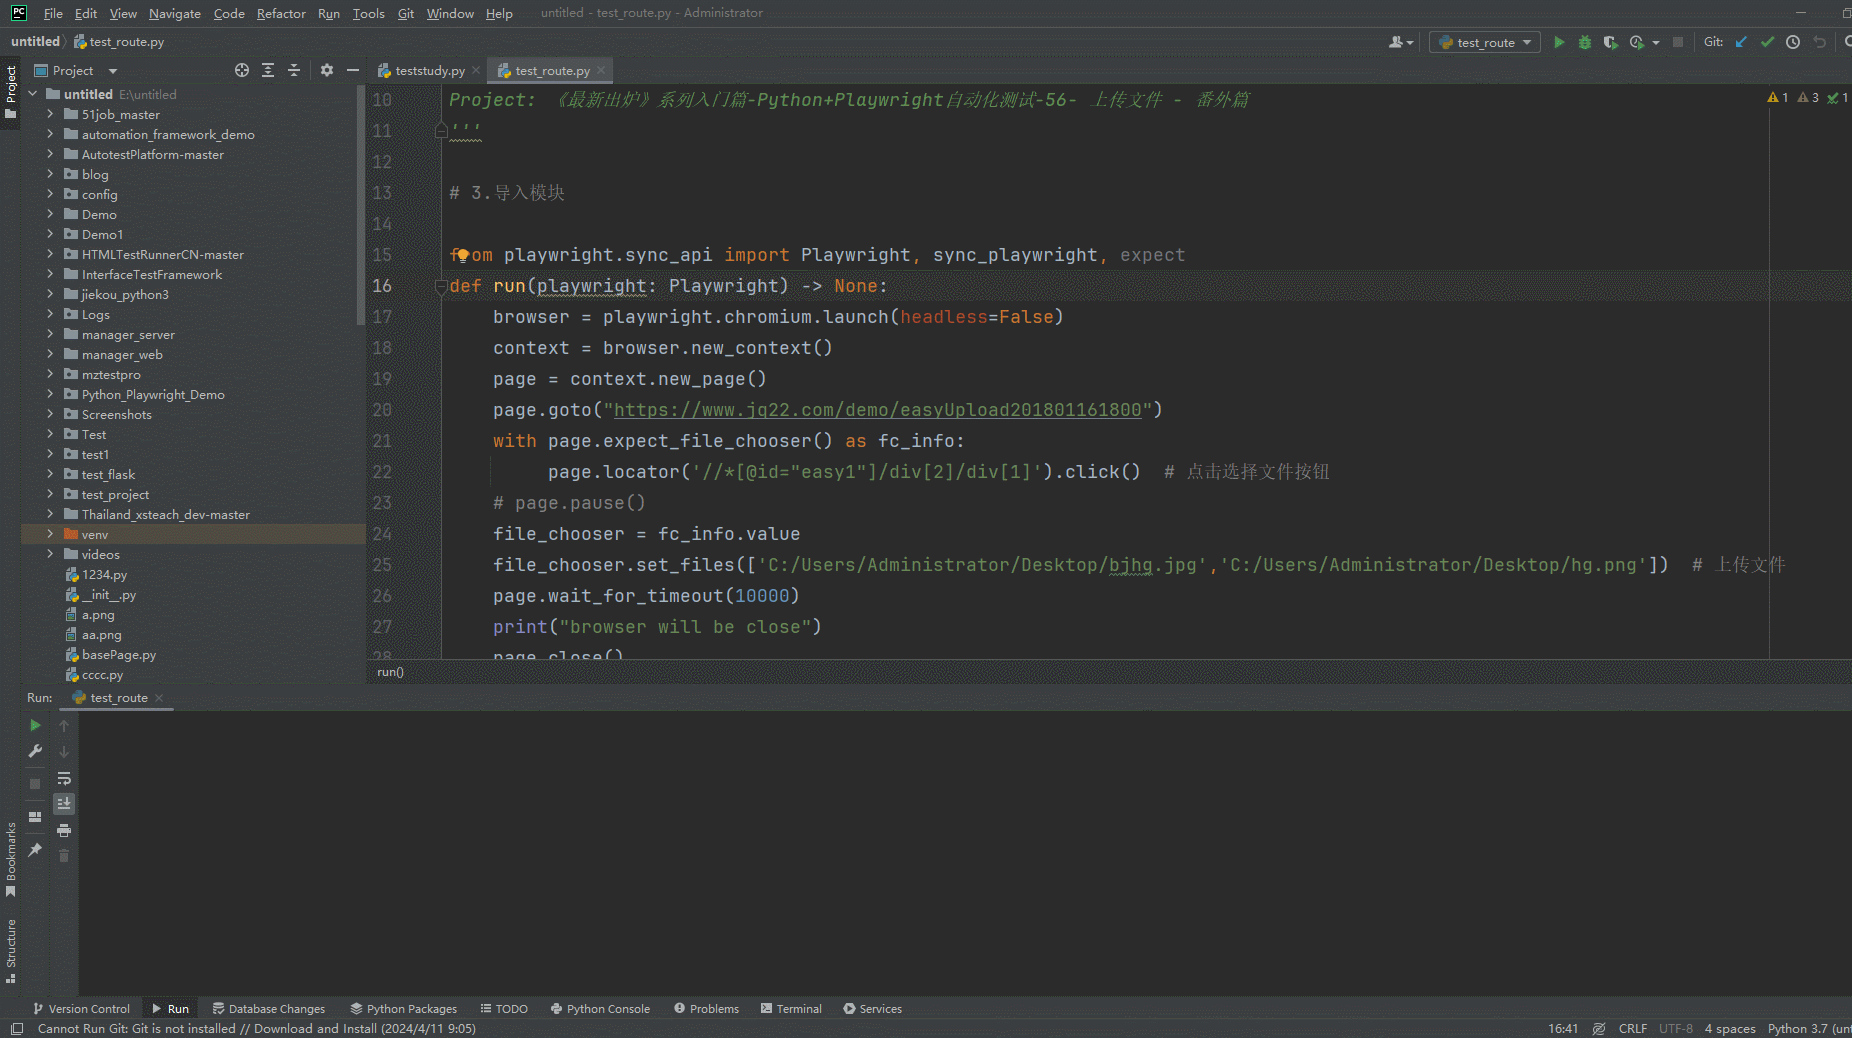The width and height of the screenshot is (1852, 1038).
Task: Open the Tools menu
Action: (368, 13)
